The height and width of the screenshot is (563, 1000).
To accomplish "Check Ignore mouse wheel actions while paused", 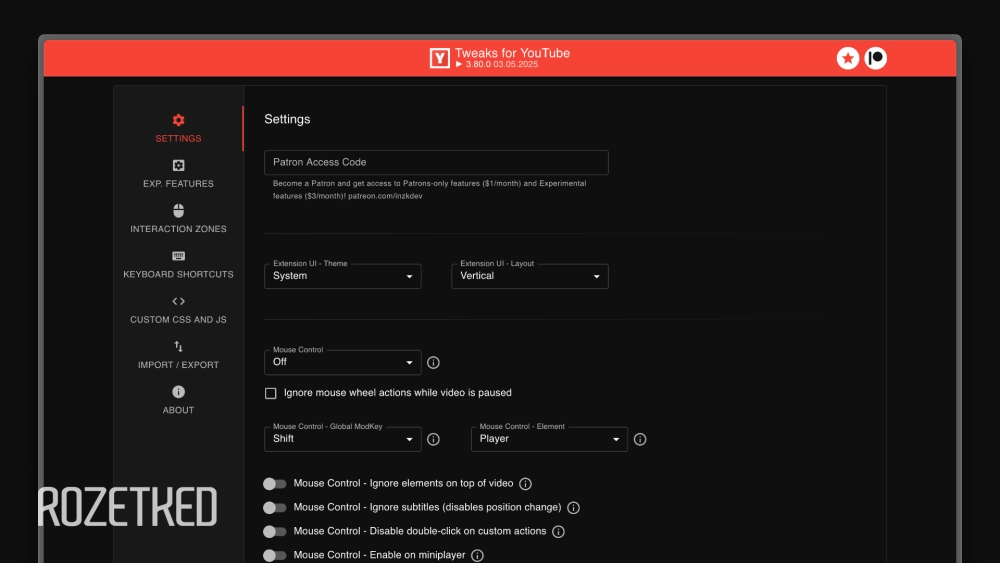I will 270,393.
